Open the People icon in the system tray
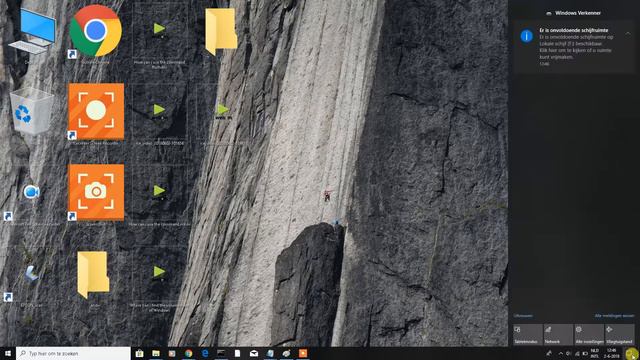This screenshot has width=640, height=360. coord(549,353)
